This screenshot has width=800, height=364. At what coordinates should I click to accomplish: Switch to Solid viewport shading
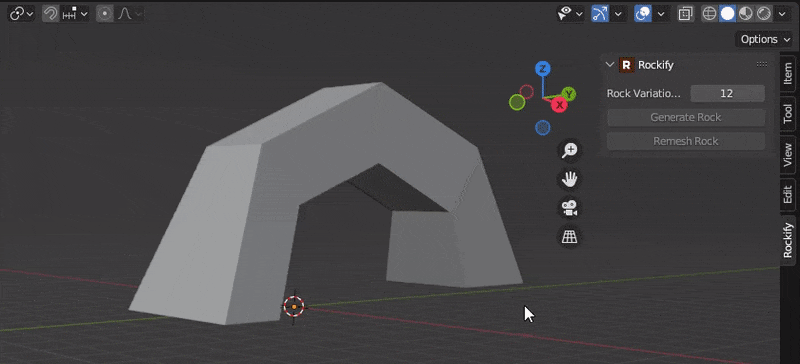(727, 14)
